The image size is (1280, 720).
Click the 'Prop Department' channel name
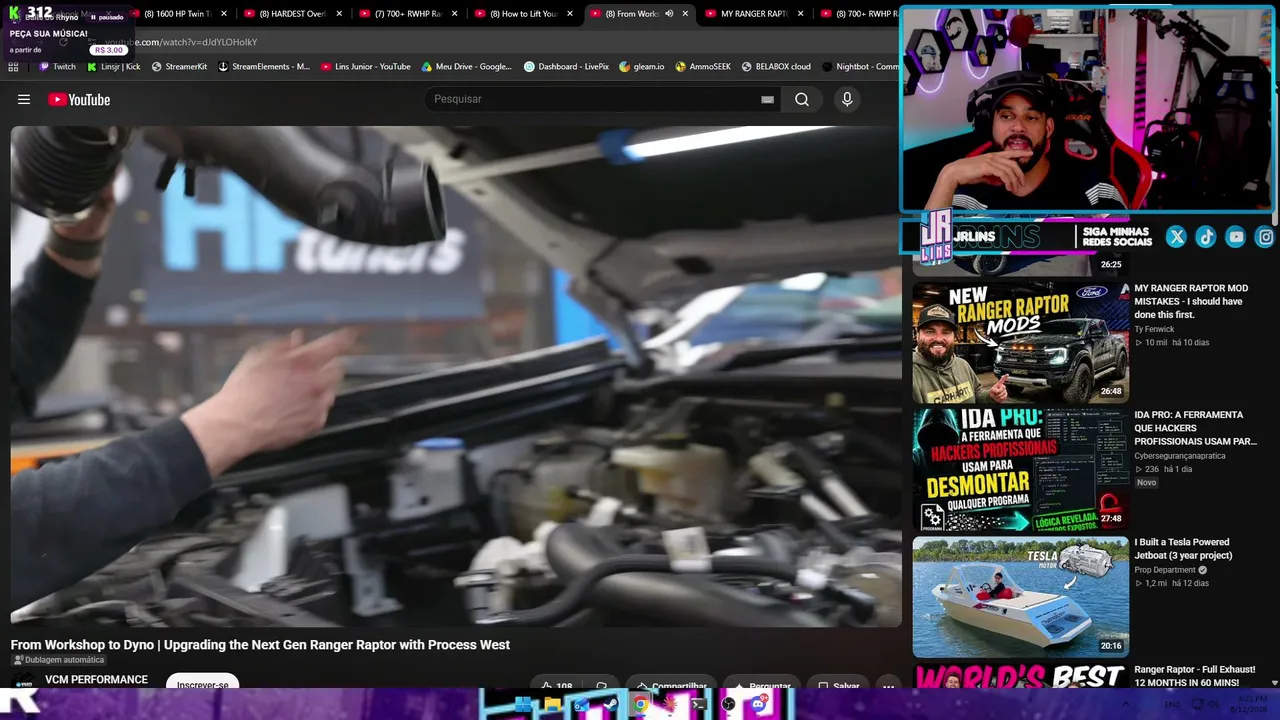pos(1165,570)
